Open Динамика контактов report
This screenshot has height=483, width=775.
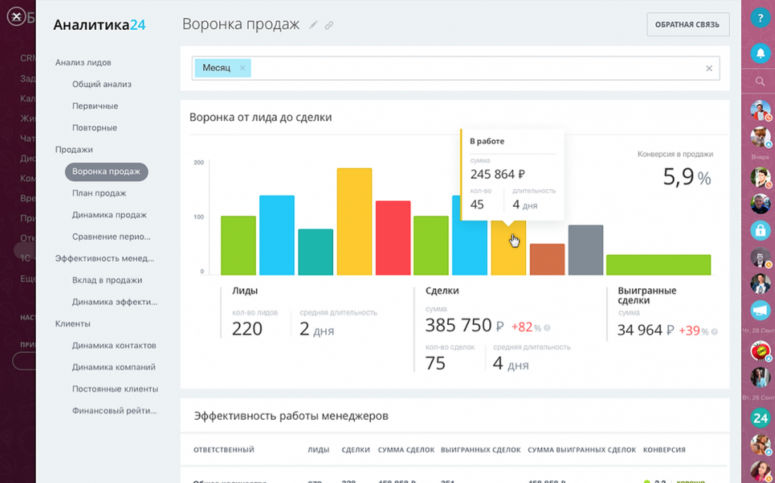coord(114,345)
